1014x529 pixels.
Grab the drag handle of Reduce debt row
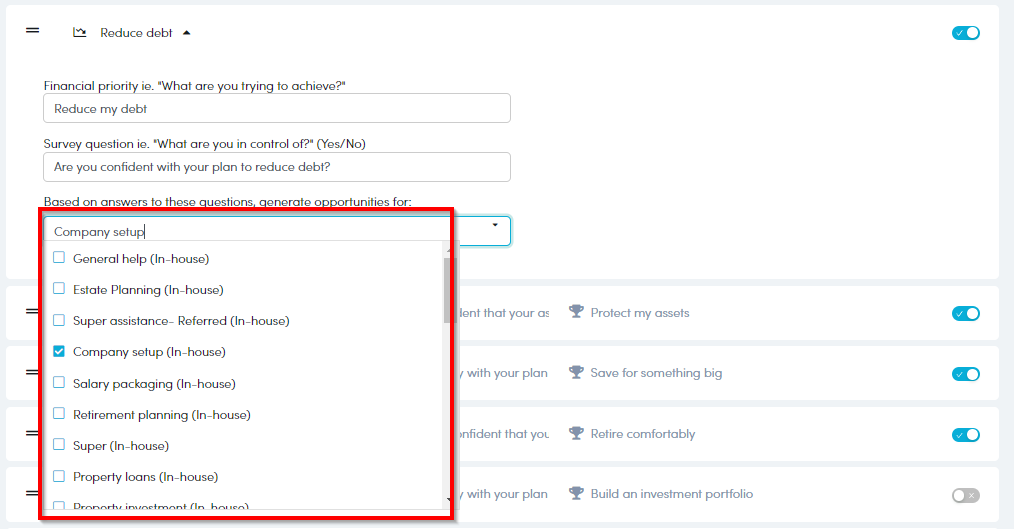tap(32, 32)
